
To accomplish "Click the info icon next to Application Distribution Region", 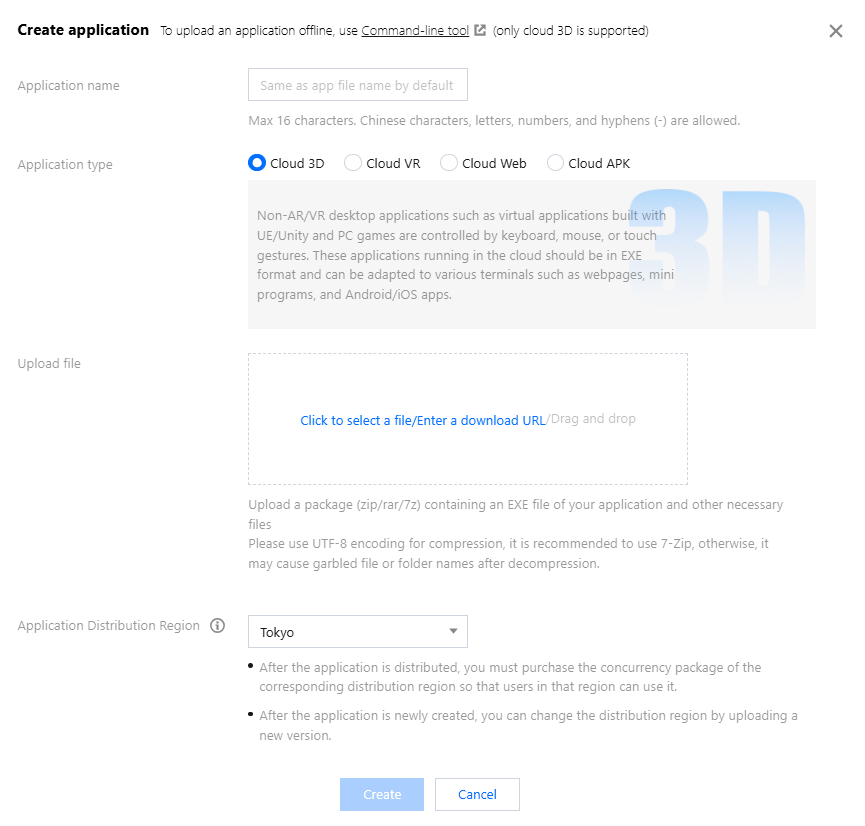I will (217, 626).
